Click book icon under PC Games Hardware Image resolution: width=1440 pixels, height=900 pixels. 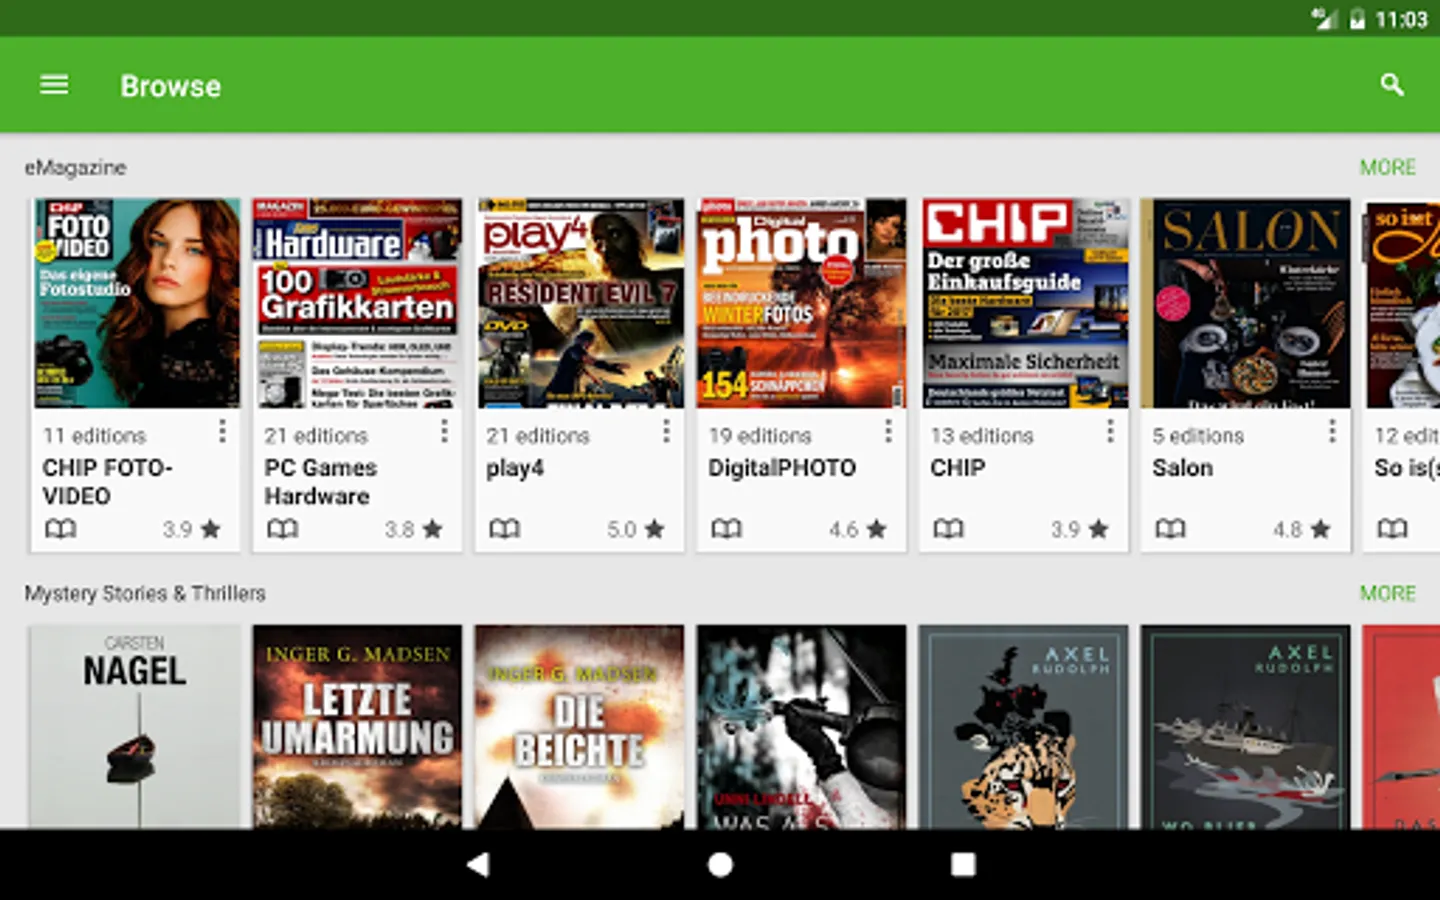(283, 528)
